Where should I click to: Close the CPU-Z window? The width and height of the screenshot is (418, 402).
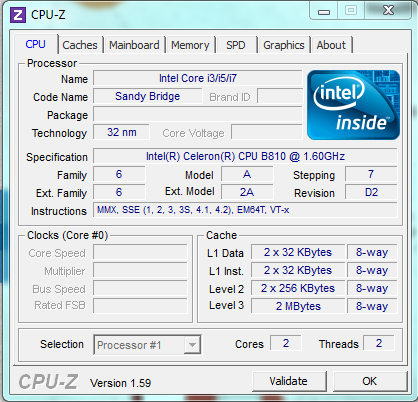pyautogui.click(x=388, y=11)
